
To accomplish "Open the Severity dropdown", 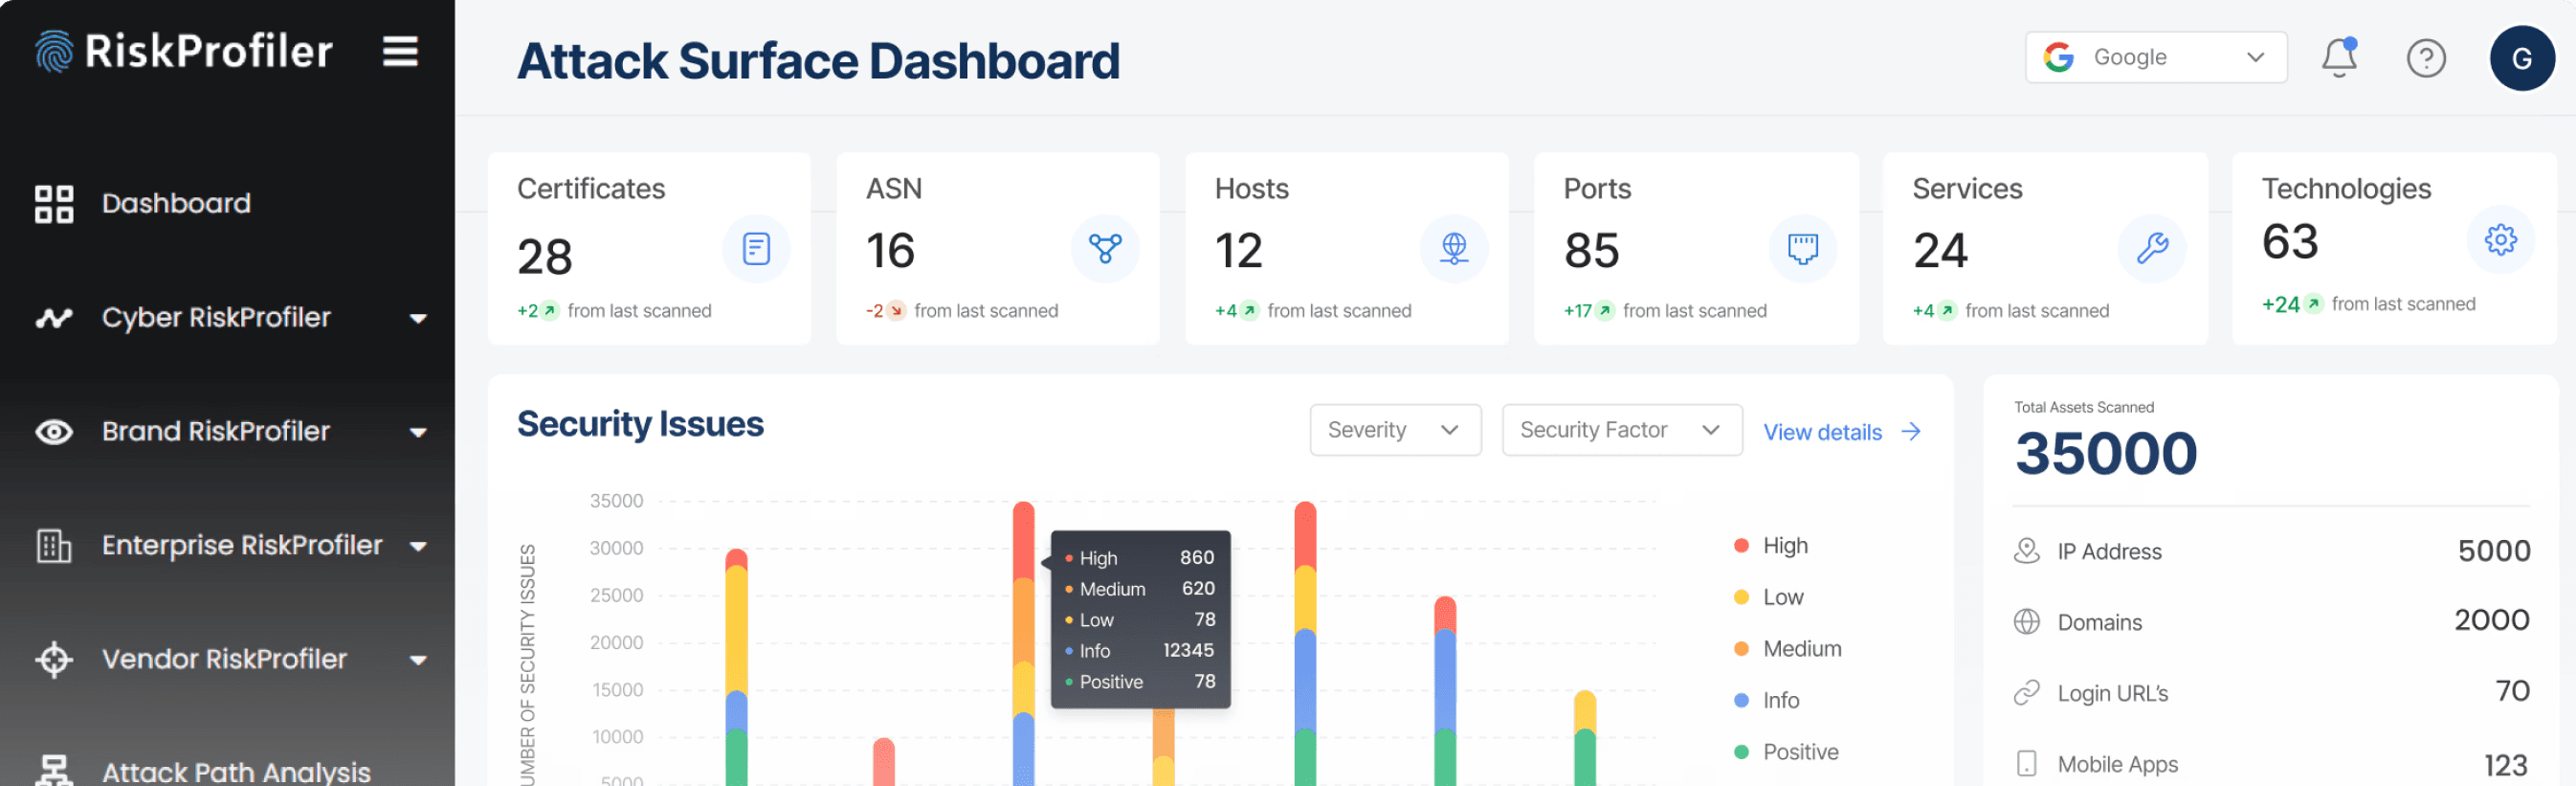I will pyautogui.click(x=1395, y=431).
